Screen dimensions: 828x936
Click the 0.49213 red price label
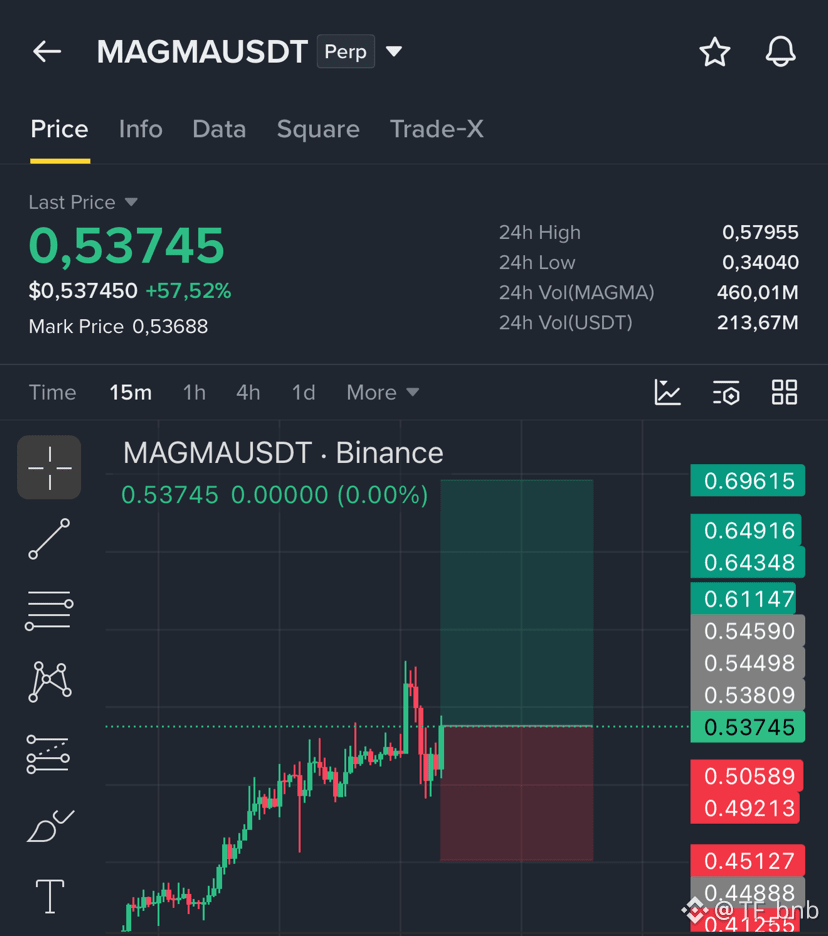click(x=745, y=808)
